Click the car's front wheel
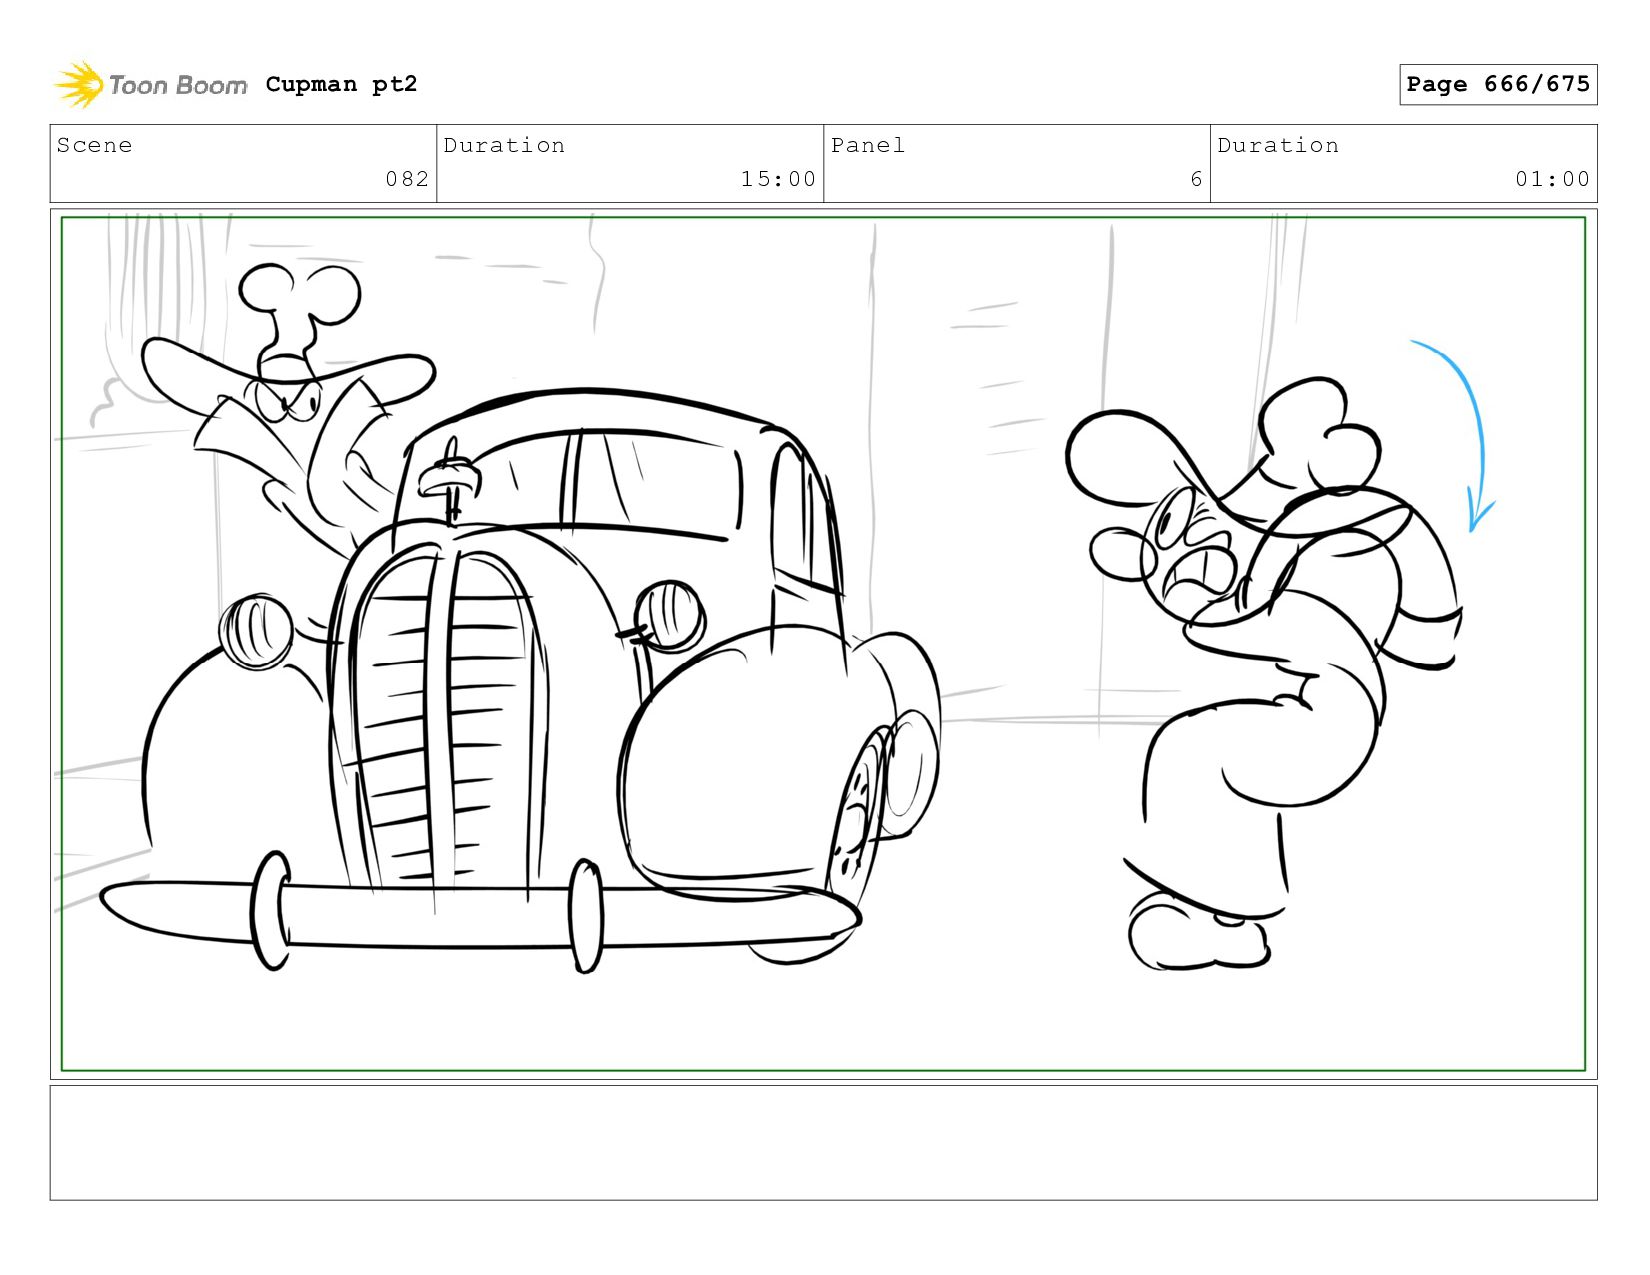 point(860,810)
